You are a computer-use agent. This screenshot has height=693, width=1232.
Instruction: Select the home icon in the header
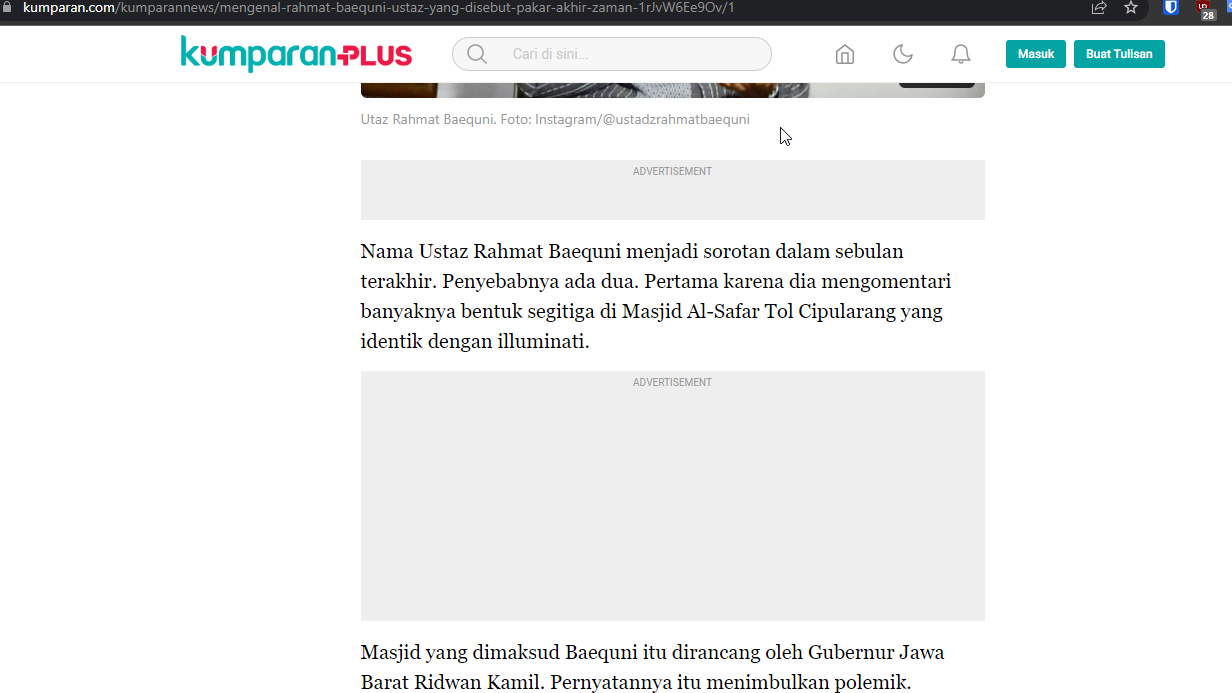click(x=844, y=55)
